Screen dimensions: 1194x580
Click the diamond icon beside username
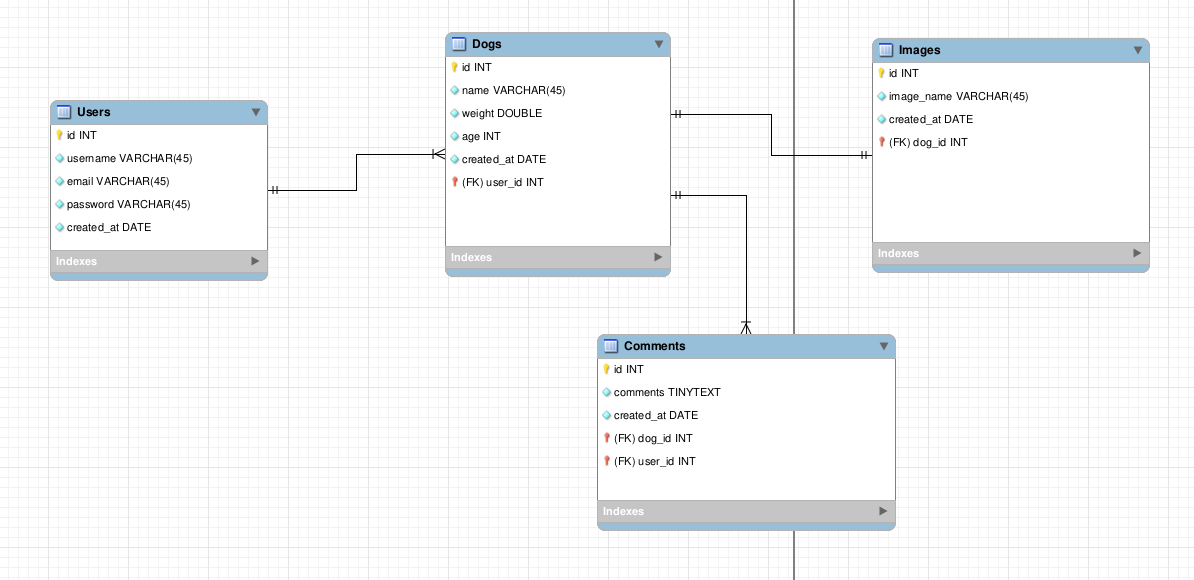(x=59, y=158)
